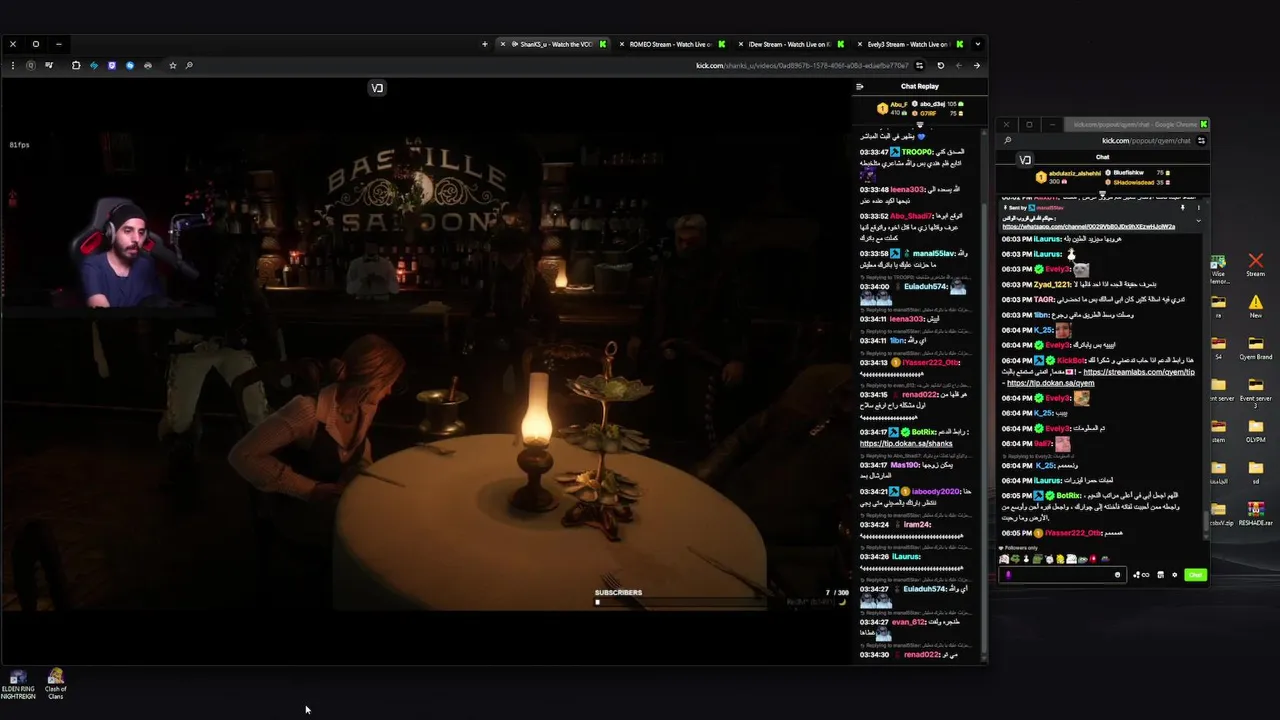Click the subscribers goal progress bar
Image resolution: width=1280 pixels, height=720 pixels.
pyautogui.click(x=682, y=602)
